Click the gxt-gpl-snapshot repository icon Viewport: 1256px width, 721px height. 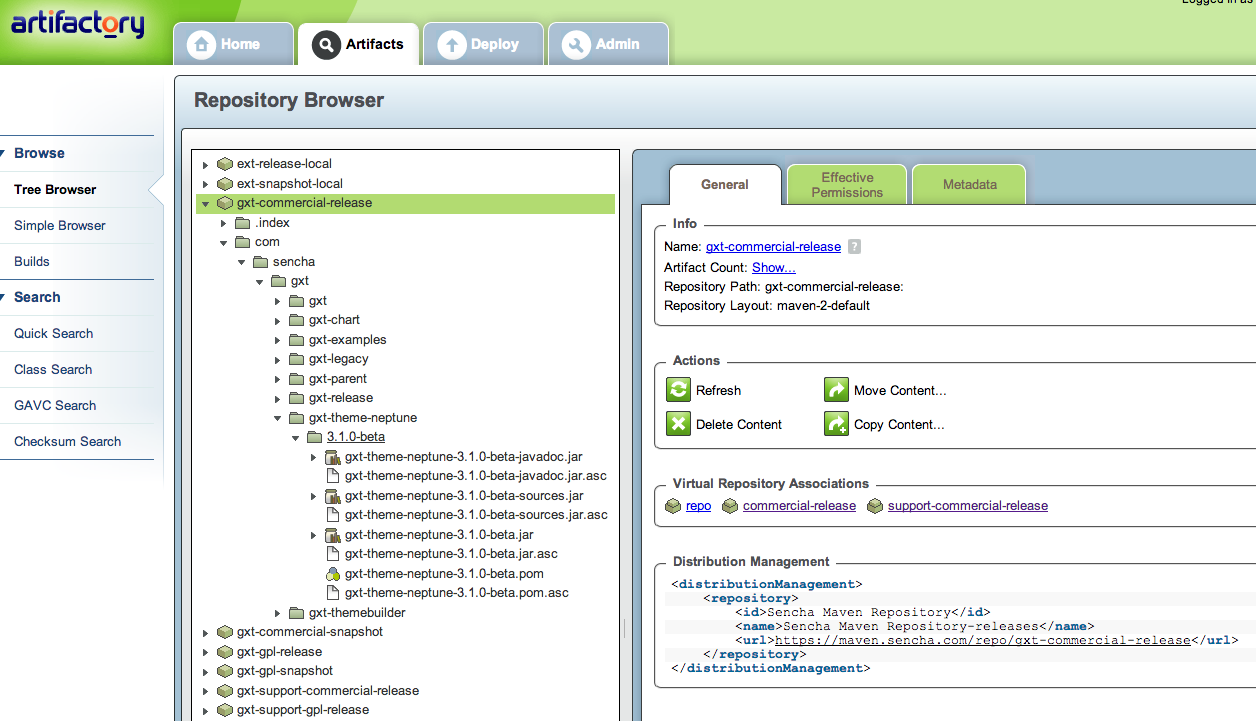coord(224,671)
